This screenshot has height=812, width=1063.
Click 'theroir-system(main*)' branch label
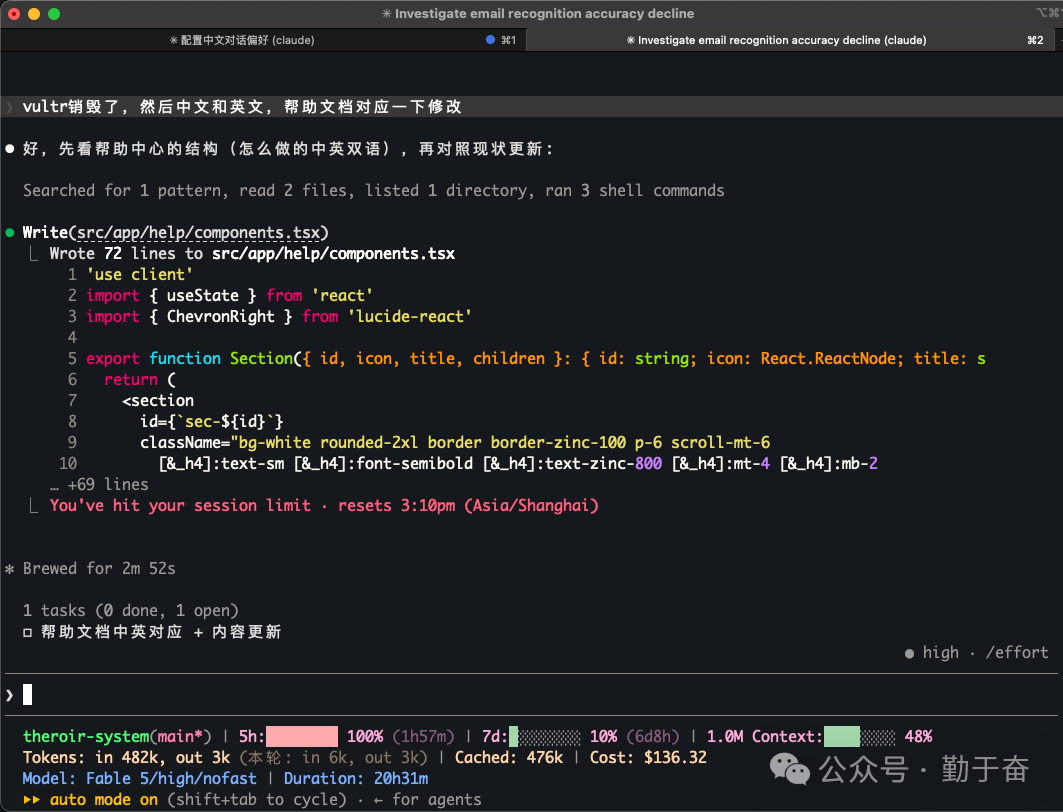point(117,737)
